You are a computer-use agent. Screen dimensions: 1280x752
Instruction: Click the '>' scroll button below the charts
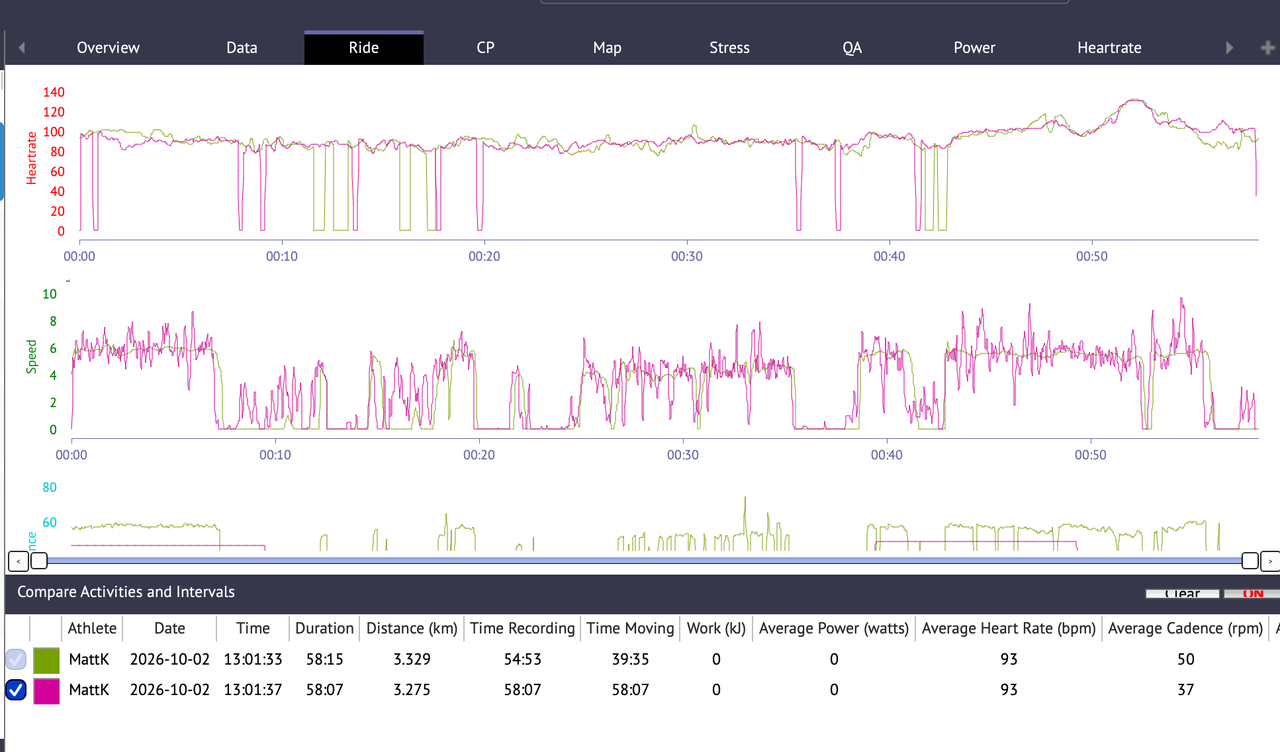[1270, 561]
